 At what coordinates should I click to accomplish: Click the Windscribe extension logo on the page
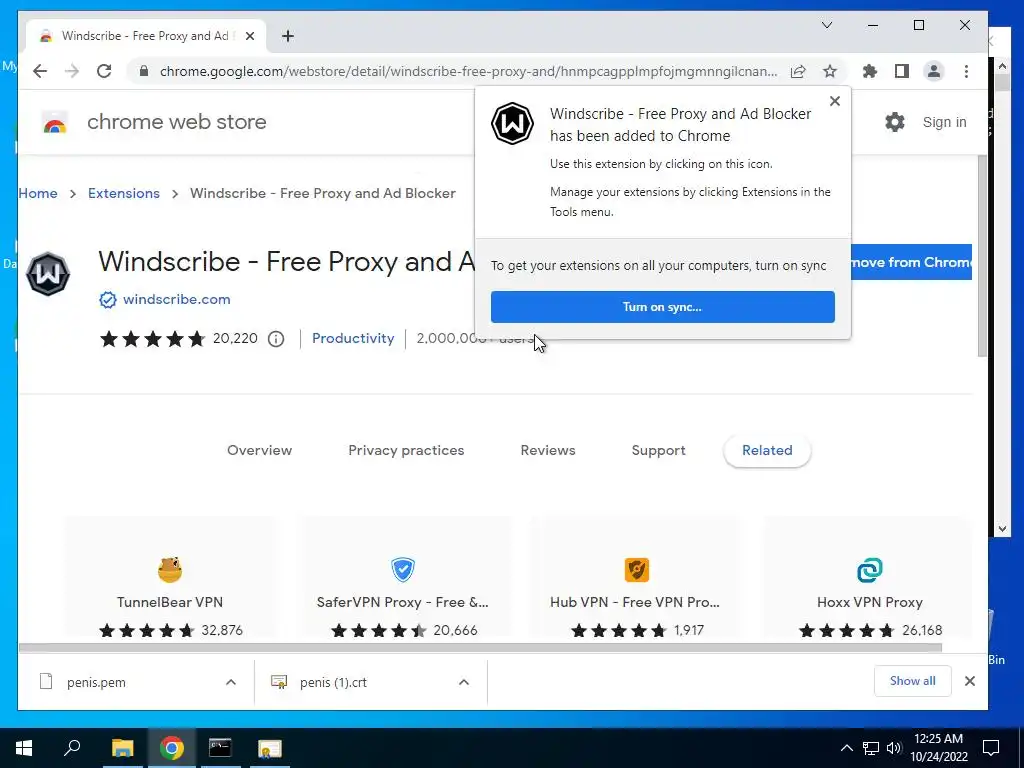(x=48, y=274)
